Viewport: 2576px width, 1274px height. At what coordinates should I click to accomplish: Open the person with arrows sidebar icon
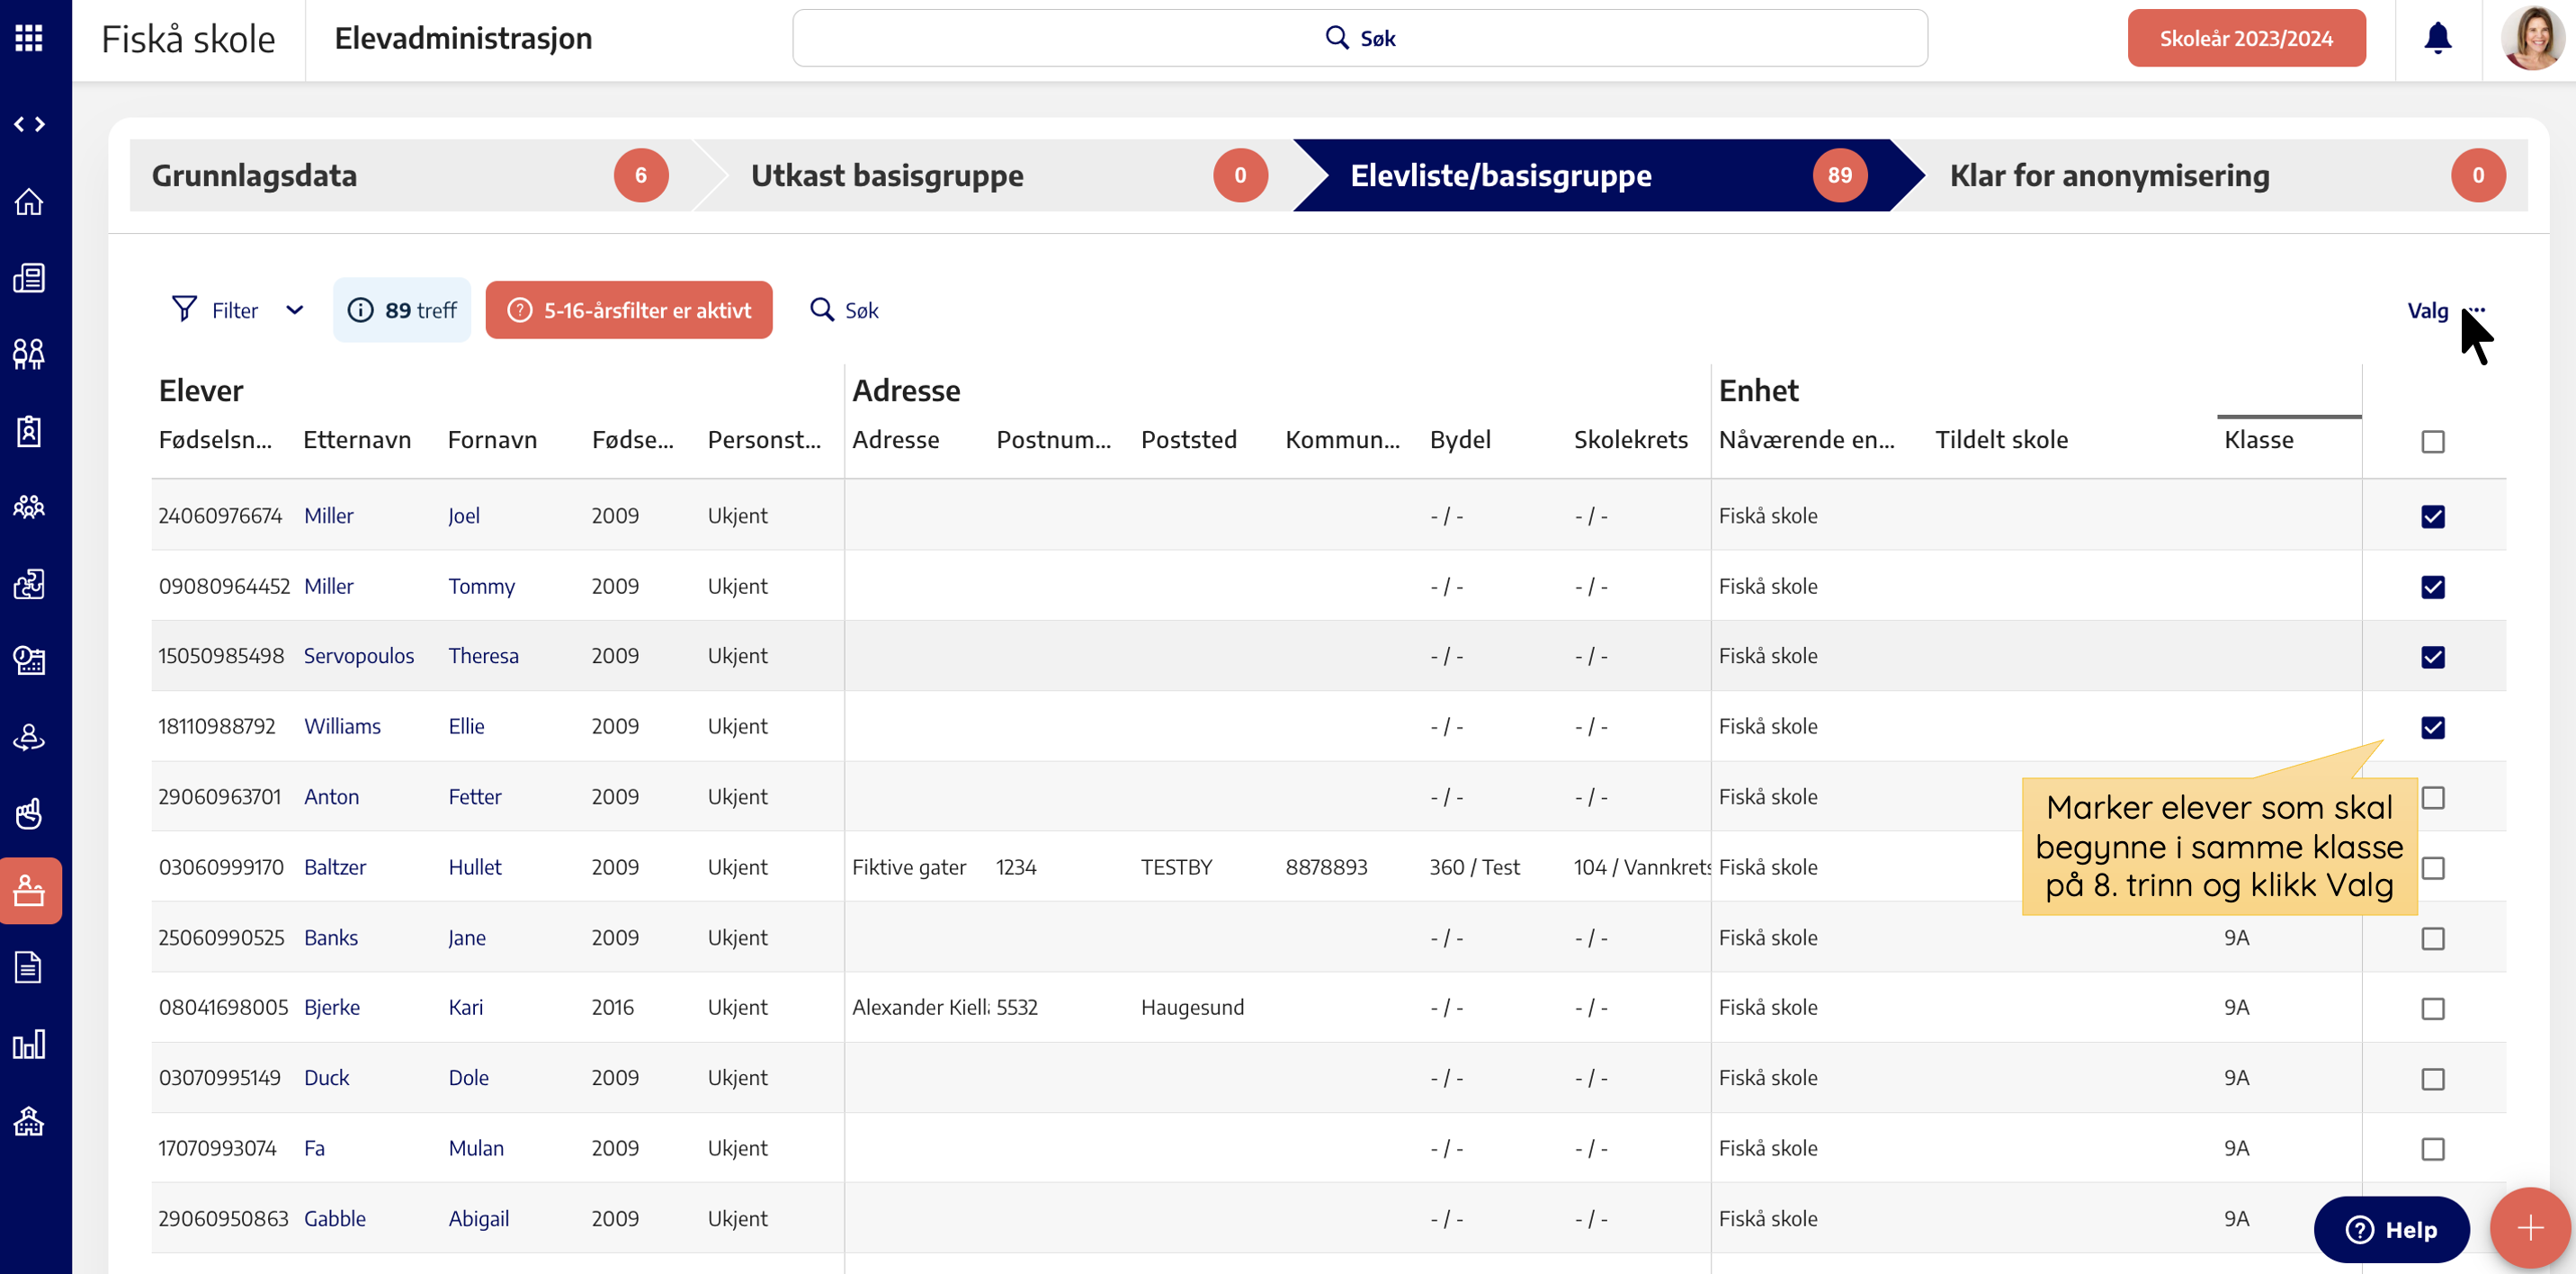click(29, 737)
